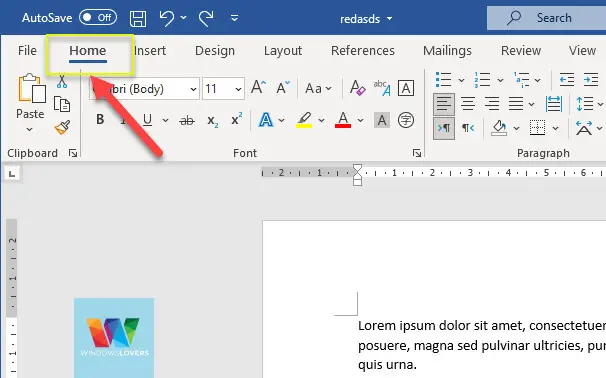This screenshot has height=378, width=606.
Task: Open font color dropdown arrow
Action: pos(360,121)
